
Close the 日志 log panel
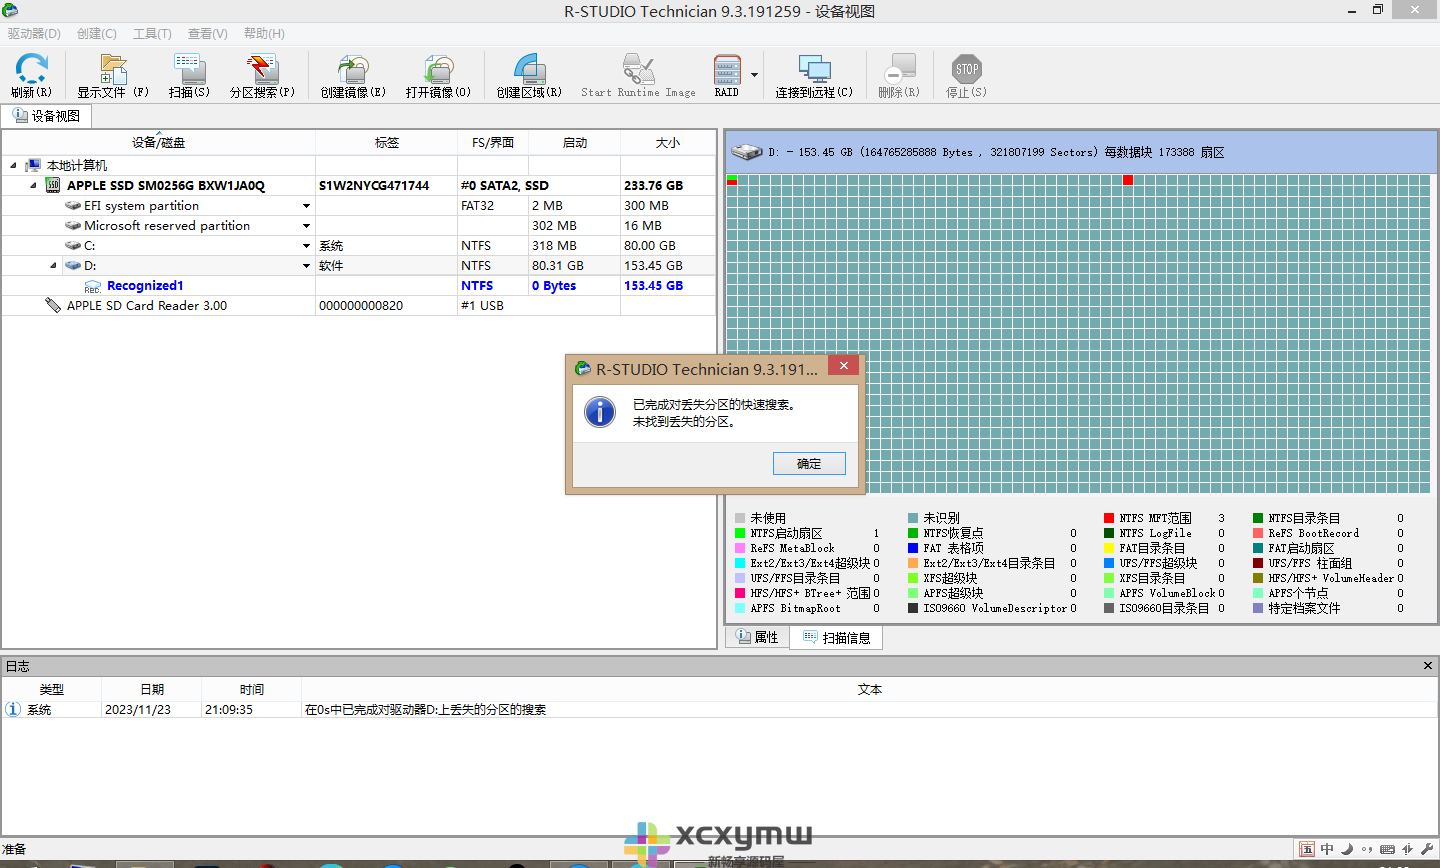1428,666
